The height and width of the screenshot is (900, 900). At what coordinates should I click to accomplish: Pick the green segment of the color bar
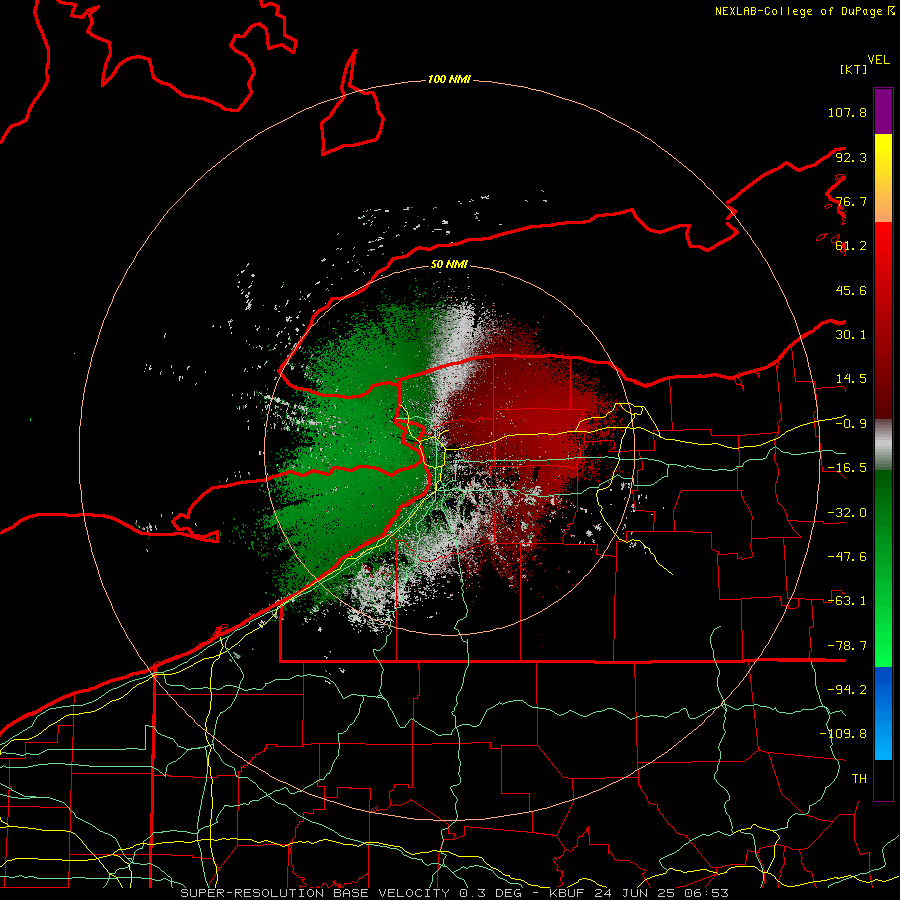(883, 569)
